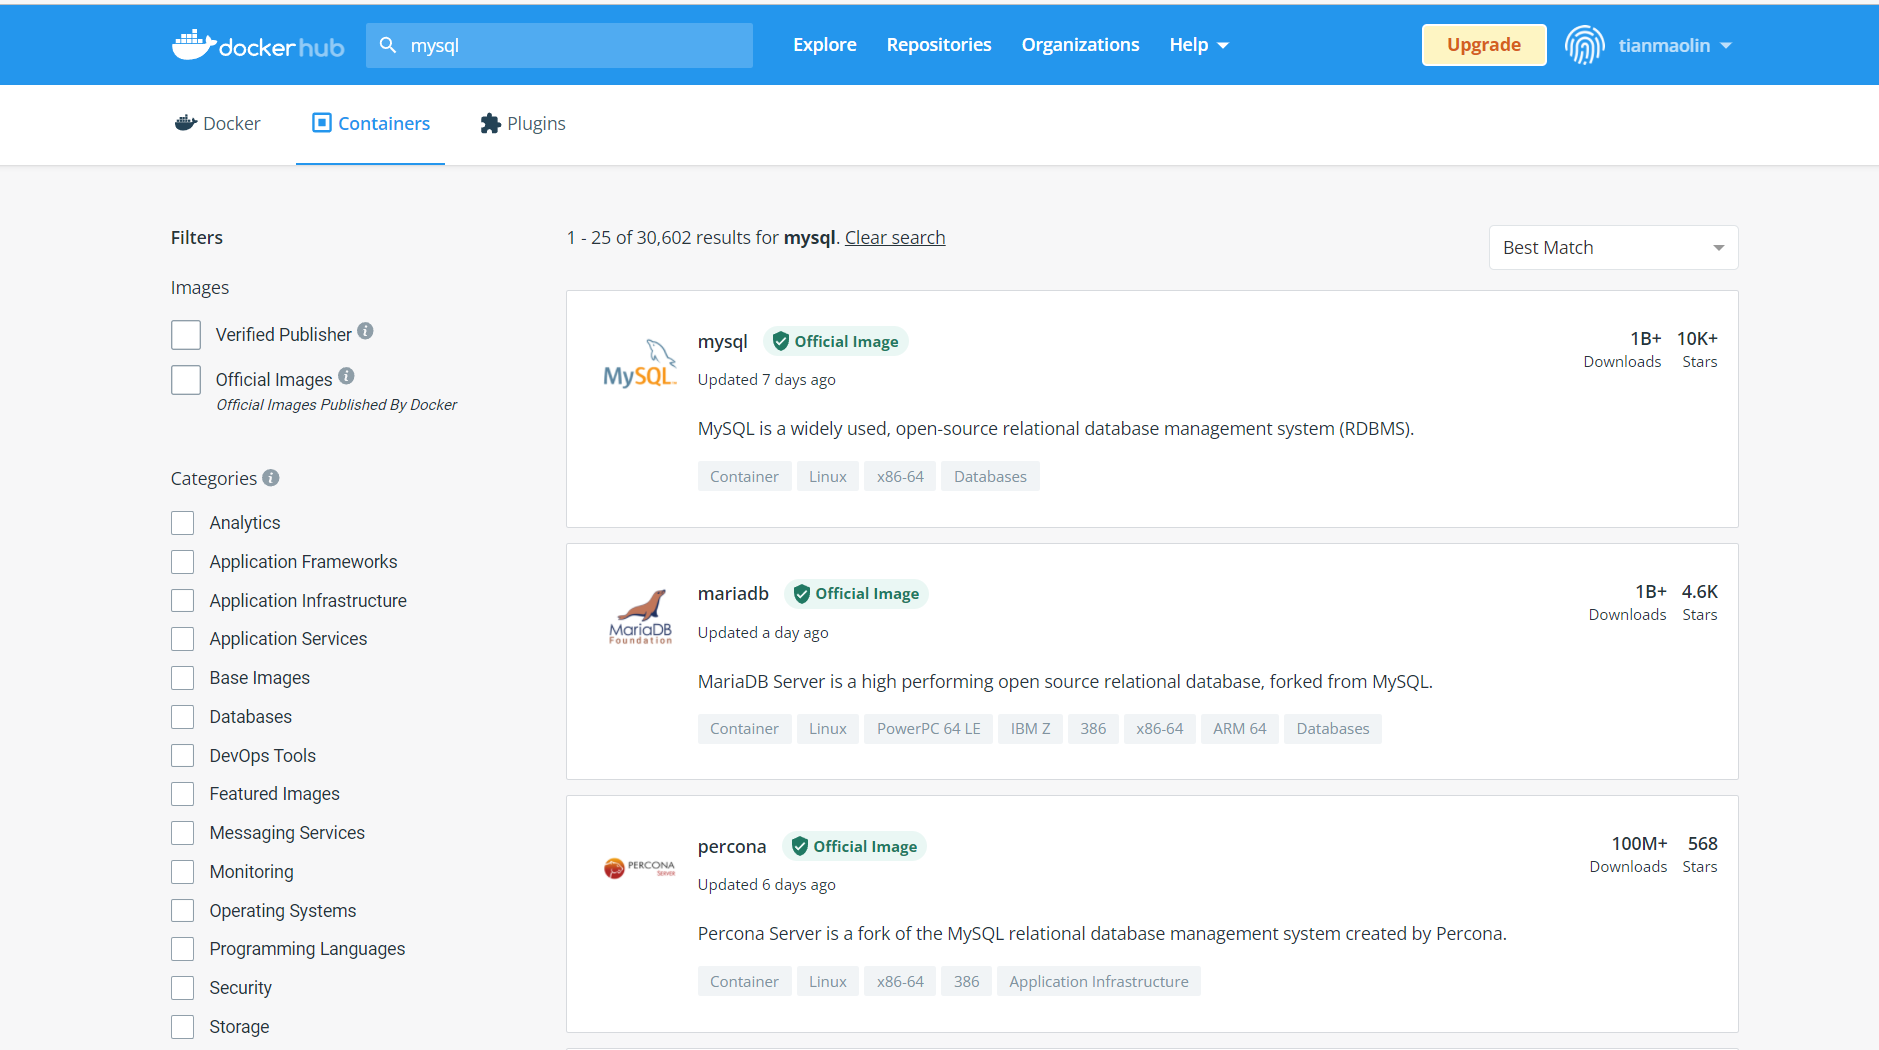Click the Plugins puzzle-piece icon

pos(490,123)
